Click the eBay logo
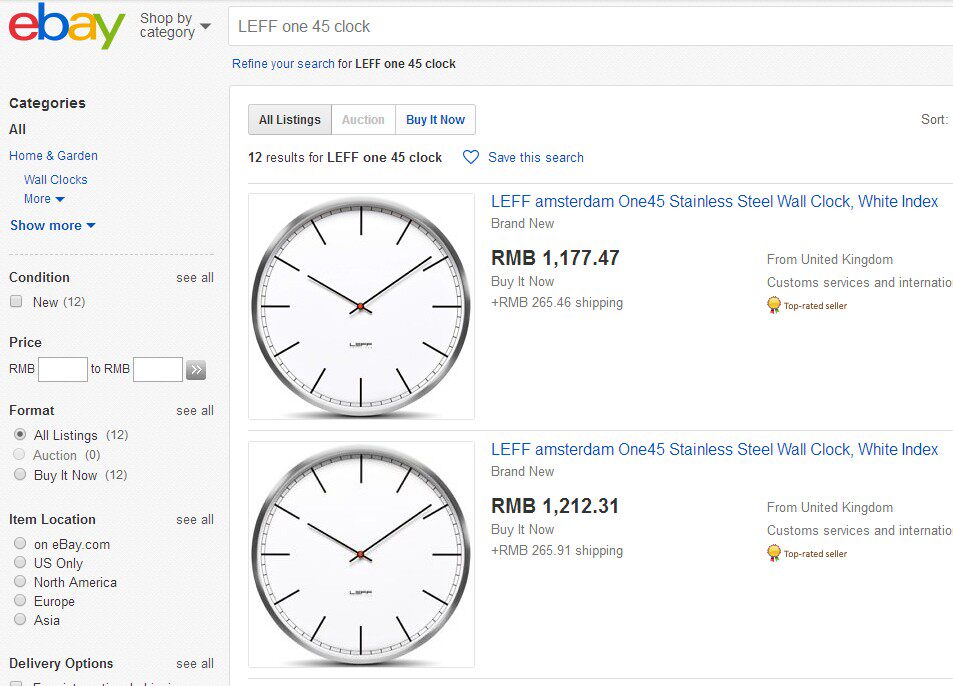The height and width of the screenshot is (686, 953). [67, 26]
